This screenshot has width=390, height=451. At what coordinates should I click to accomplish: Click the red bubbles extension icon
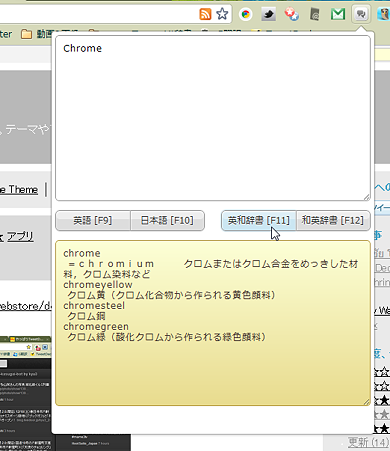[x=291, y=14]
